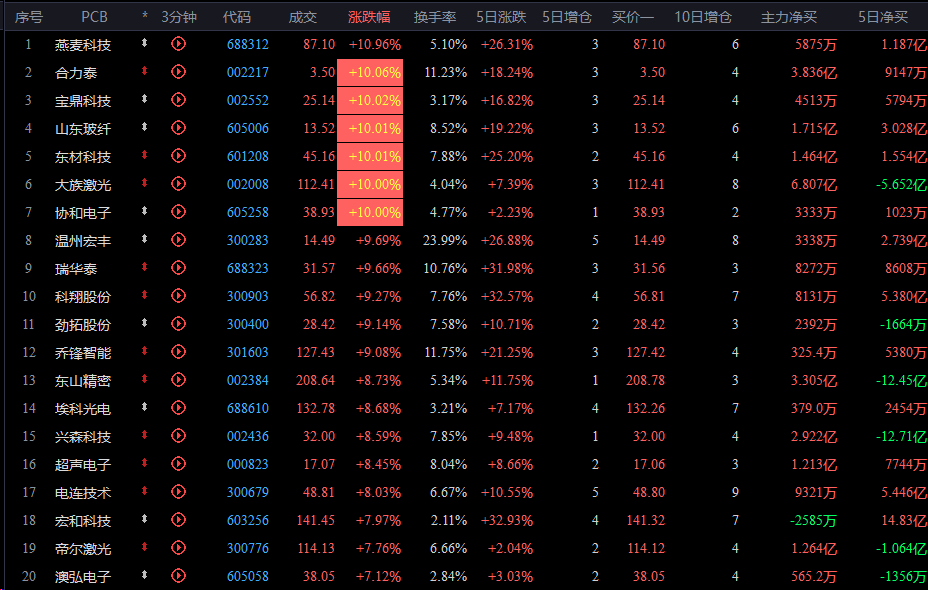This screenshot has width=928, height=590.
Task: Sort by 买价一 column header
Action: coord(633,17)
